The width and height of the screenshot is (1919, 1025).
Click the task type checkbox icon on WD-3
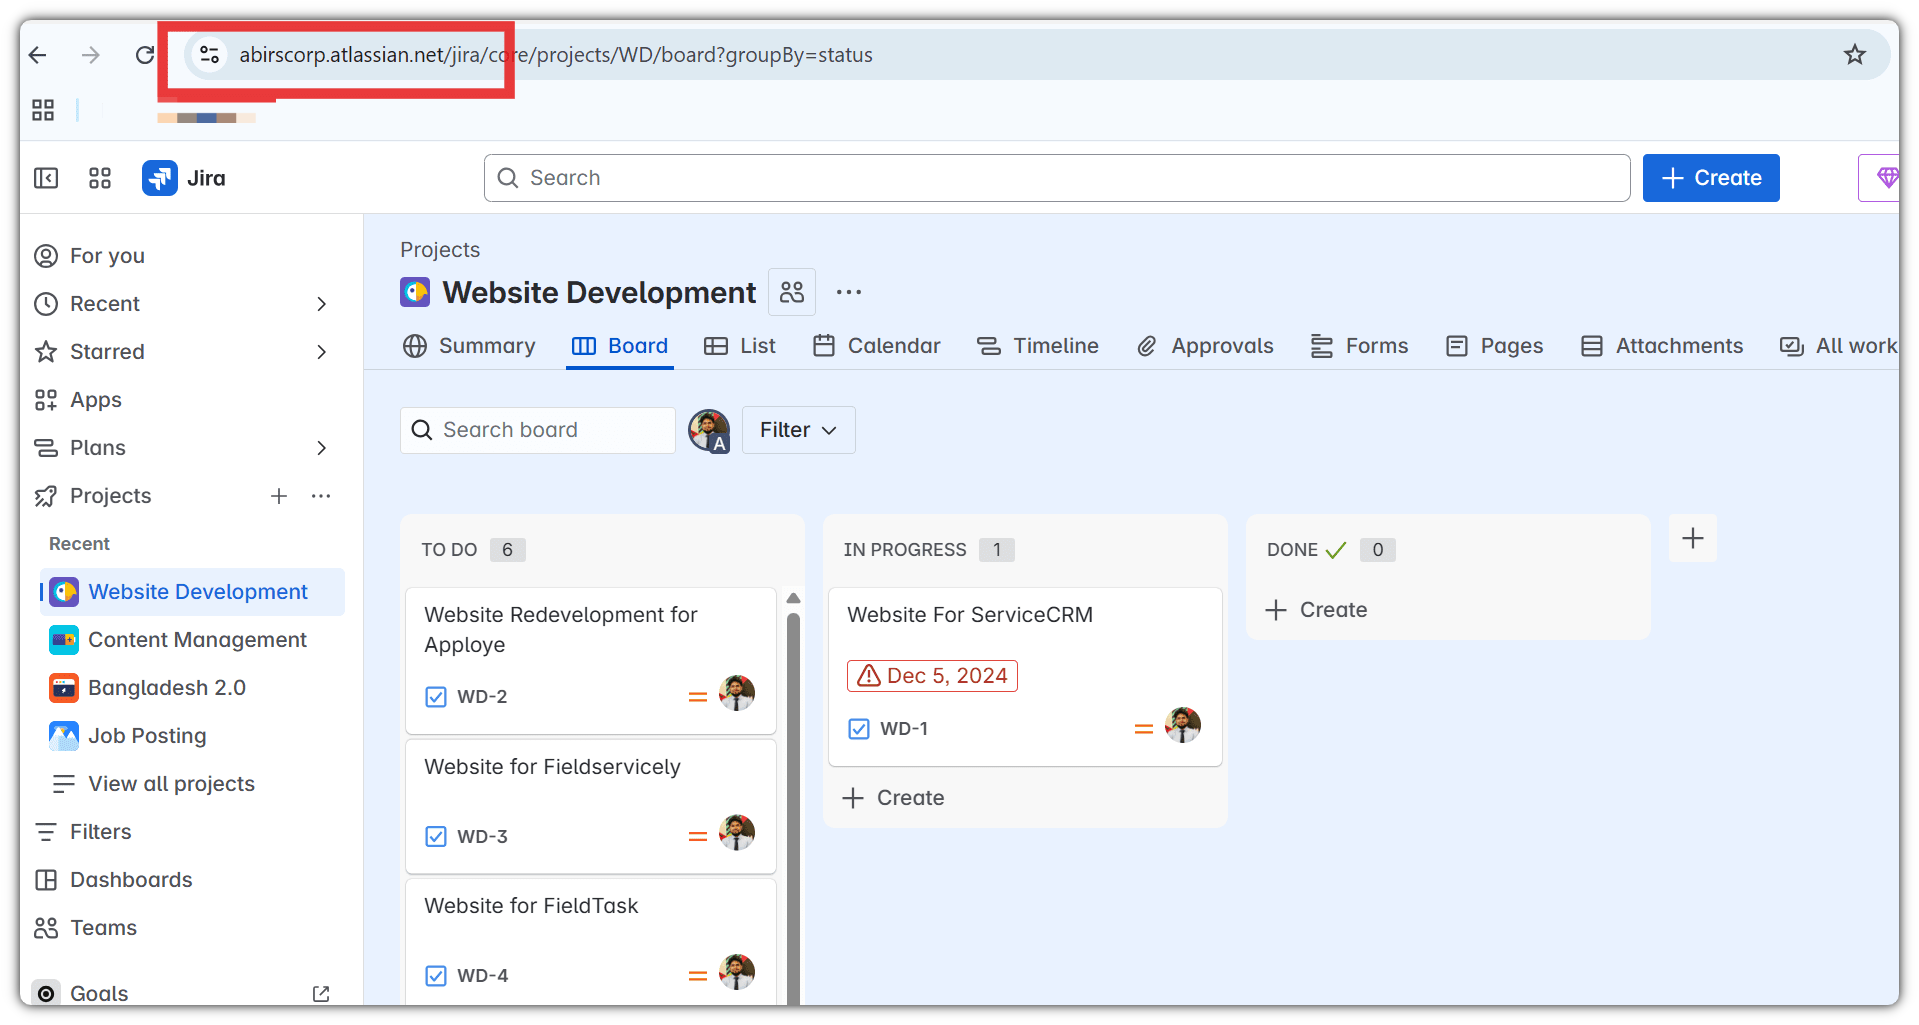pos(436,837)
